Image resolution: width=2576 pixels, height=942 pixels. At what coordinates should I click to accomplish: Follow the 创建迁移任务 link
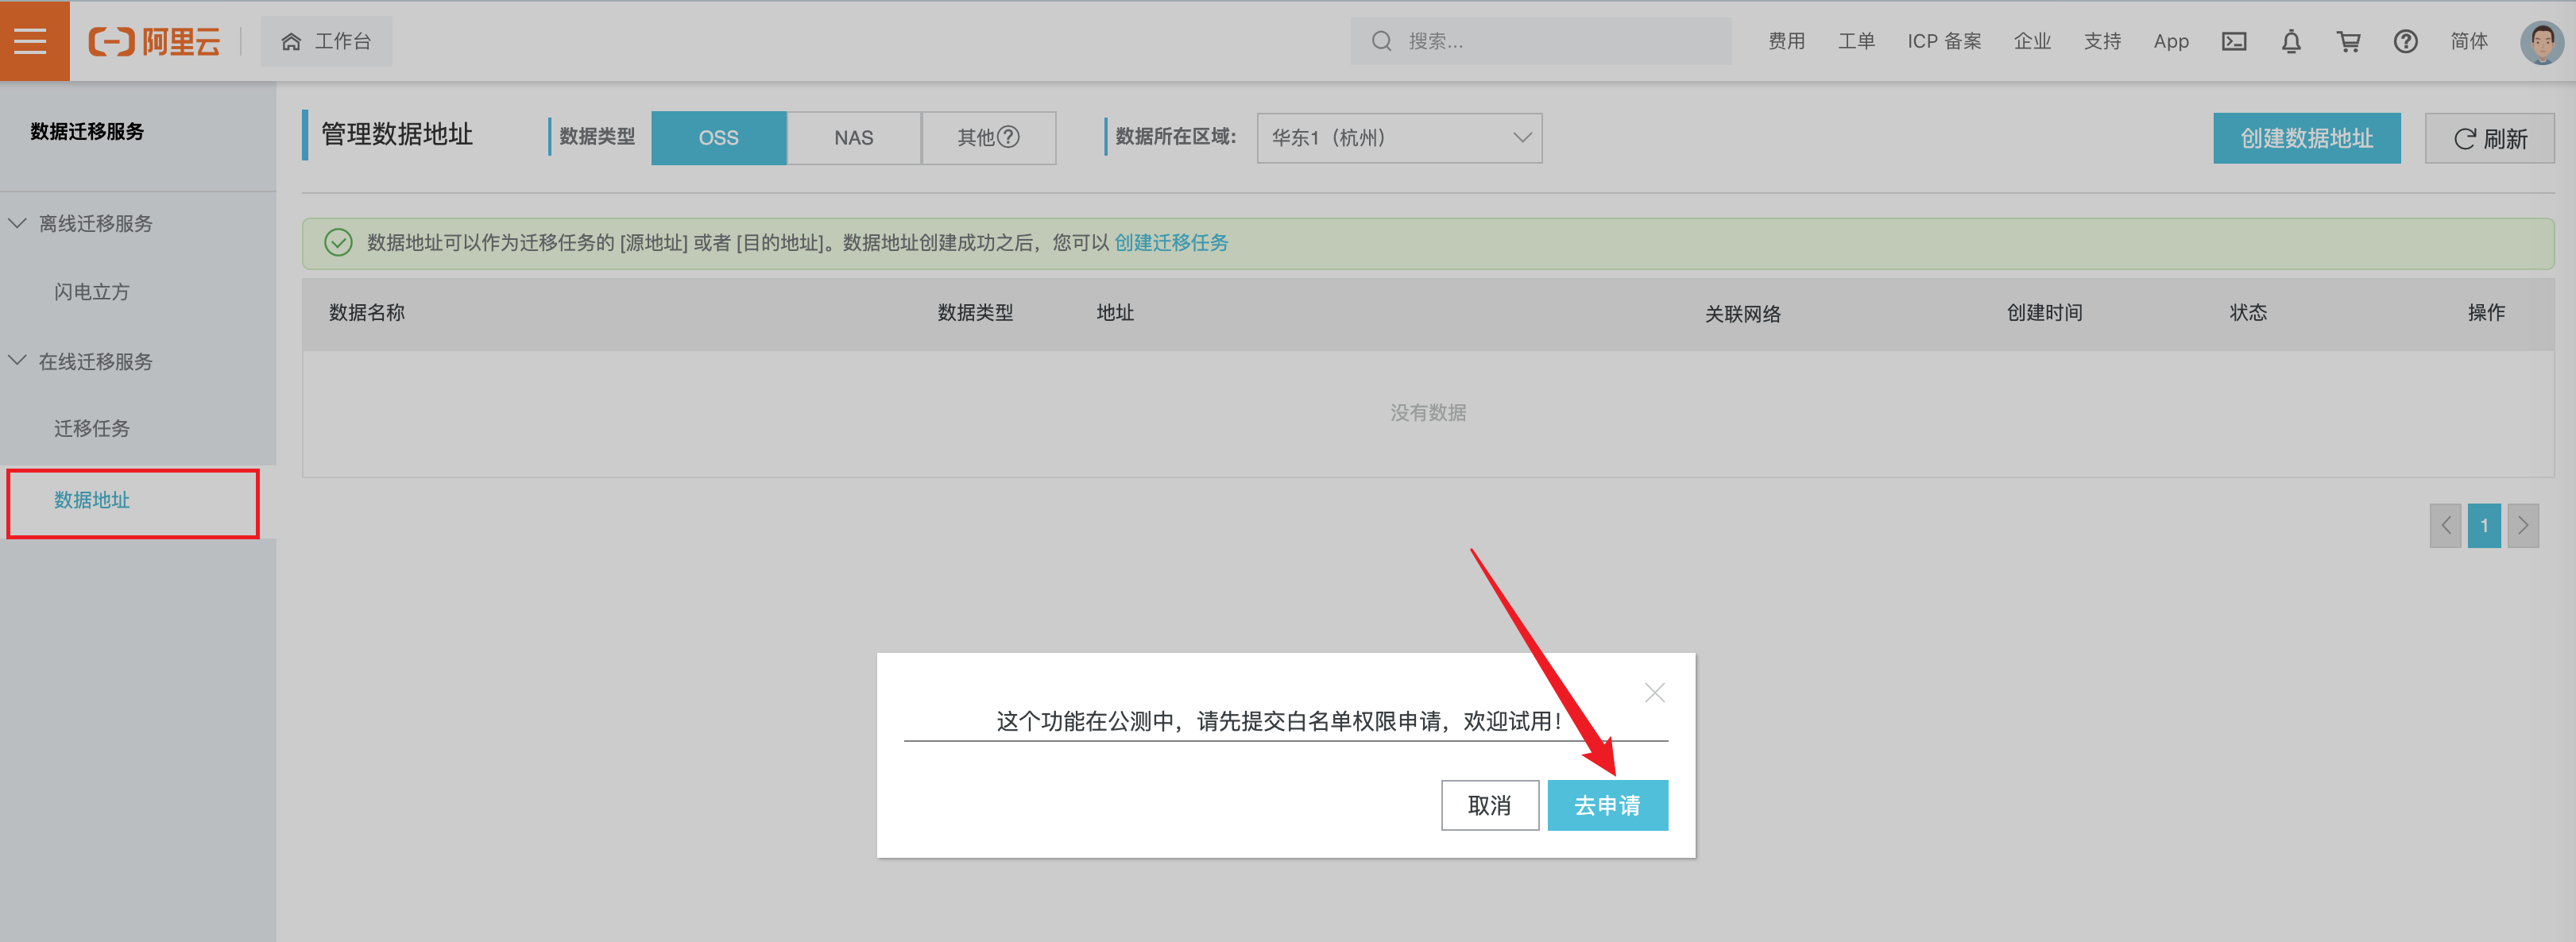(1171, 243)
